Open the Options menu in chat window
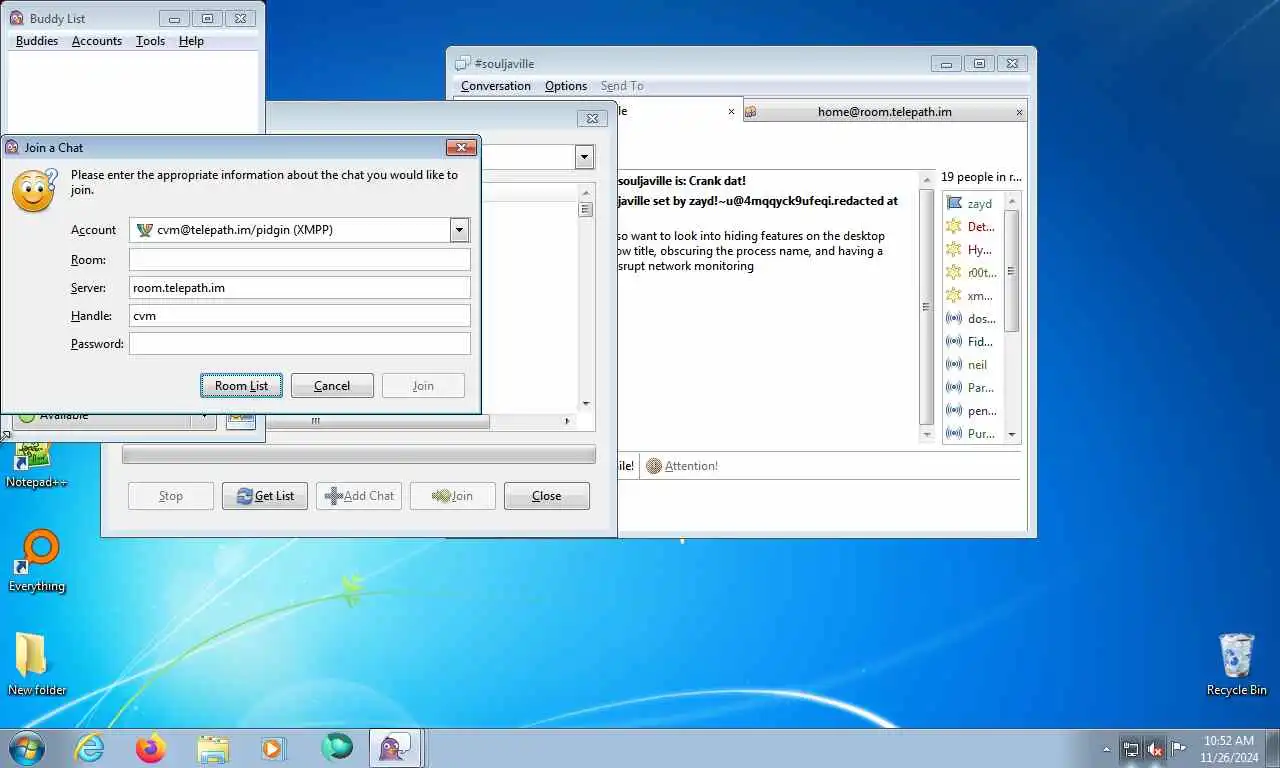Image resolution: width=1280 pixels, height=768 pixels. coord(566,86)
